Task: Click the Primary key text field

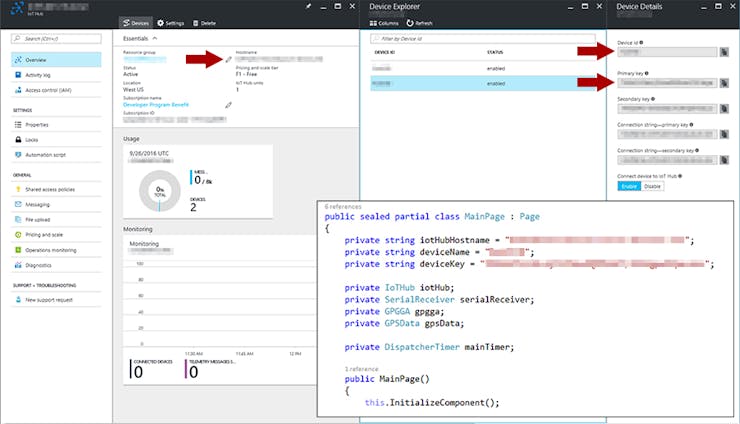Action: tap(667, 83)
